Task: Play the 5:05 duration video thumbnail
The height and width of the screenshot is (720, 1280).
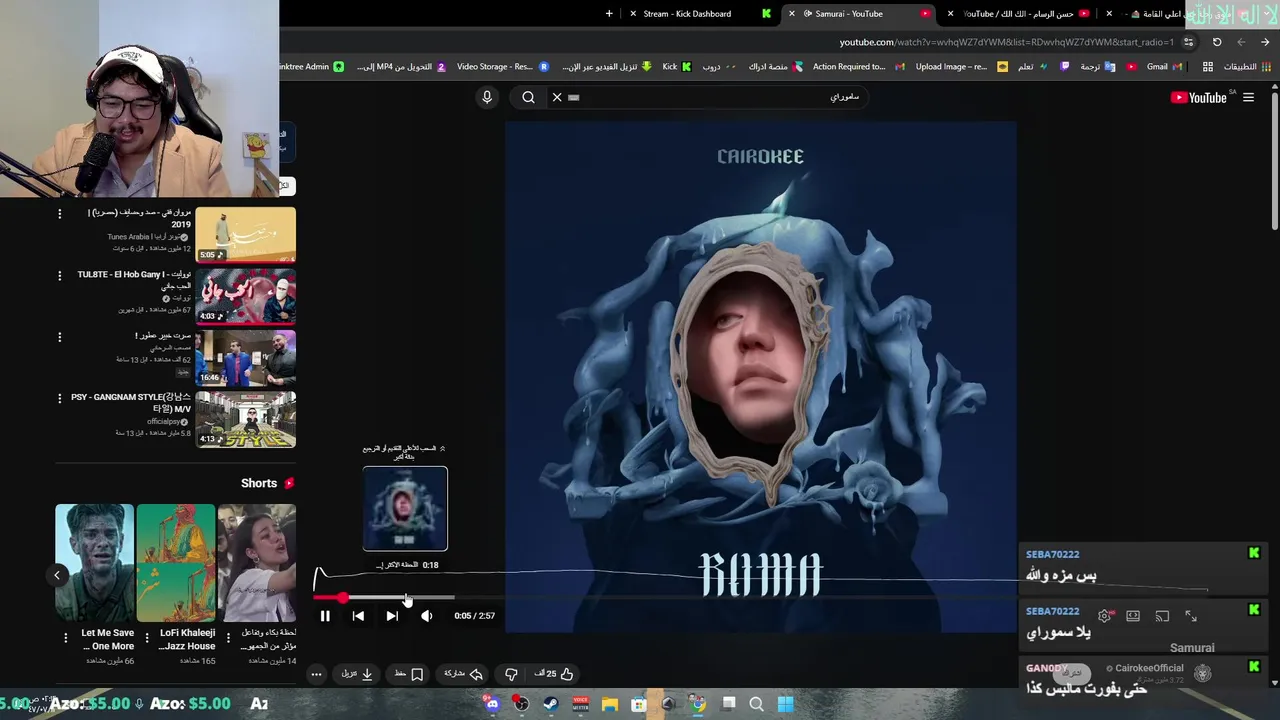Action: (246, 235)
